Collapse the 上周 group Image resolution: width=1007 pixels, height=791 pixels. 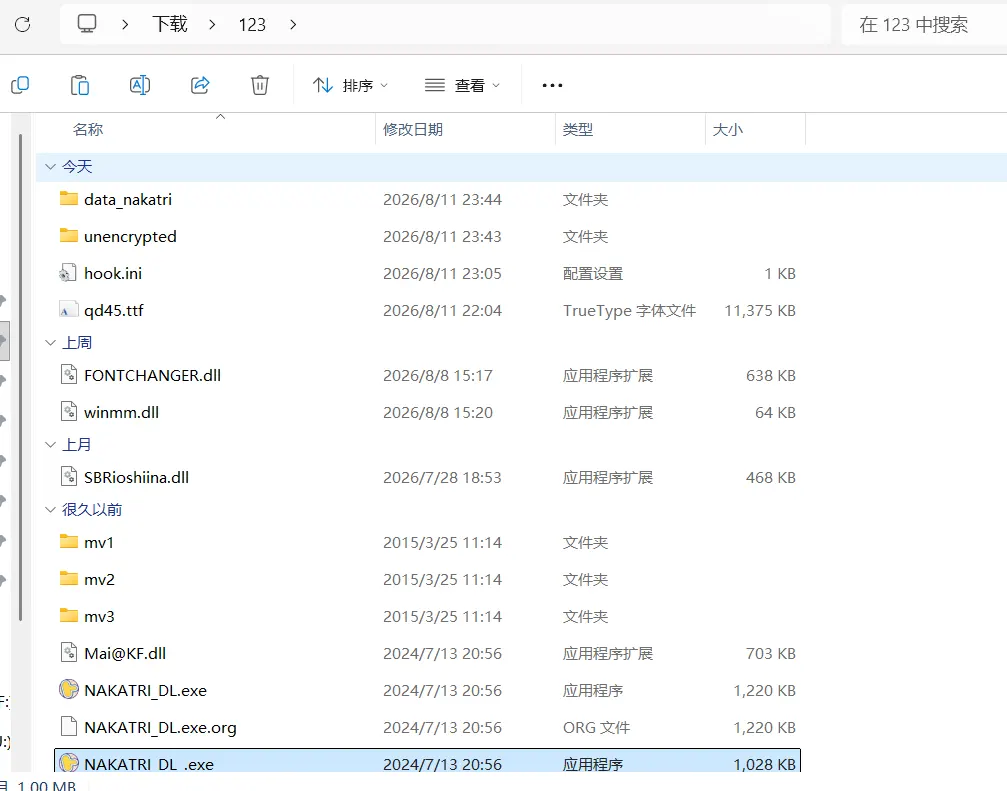coord(50,343)
